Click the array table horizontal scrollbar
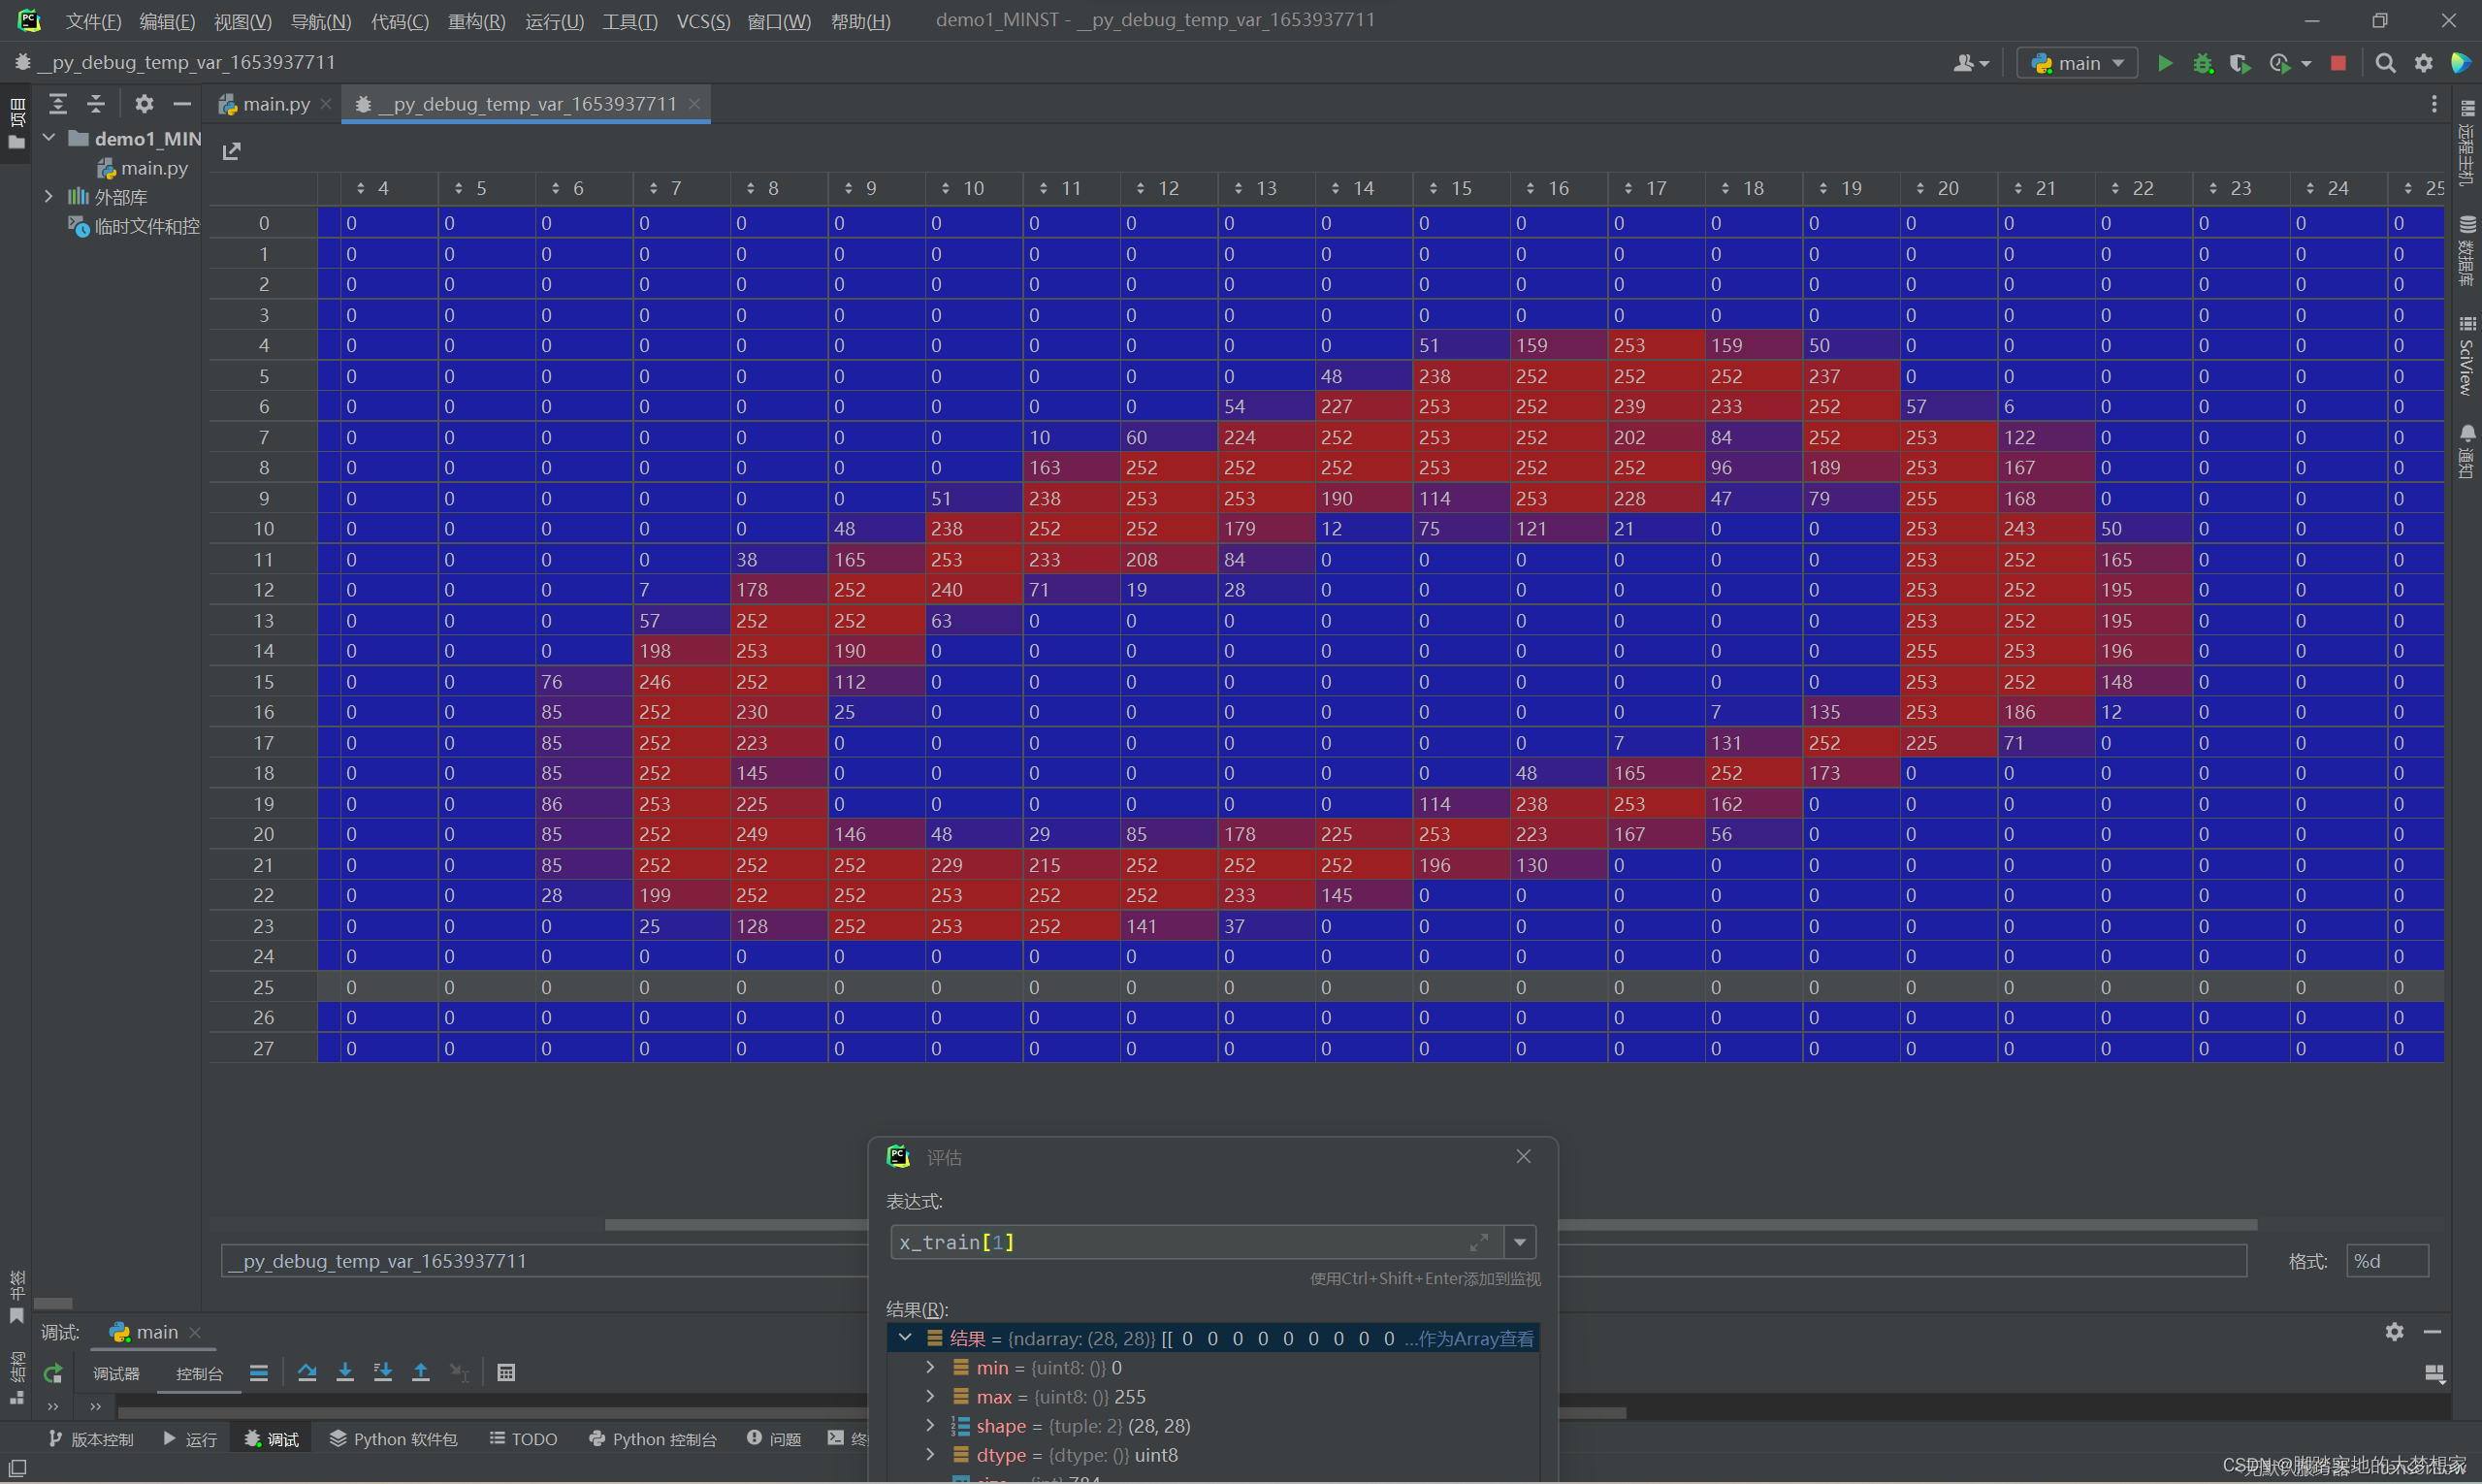Screen dimensions: 2482x1484 [x=1431, y=1224]
